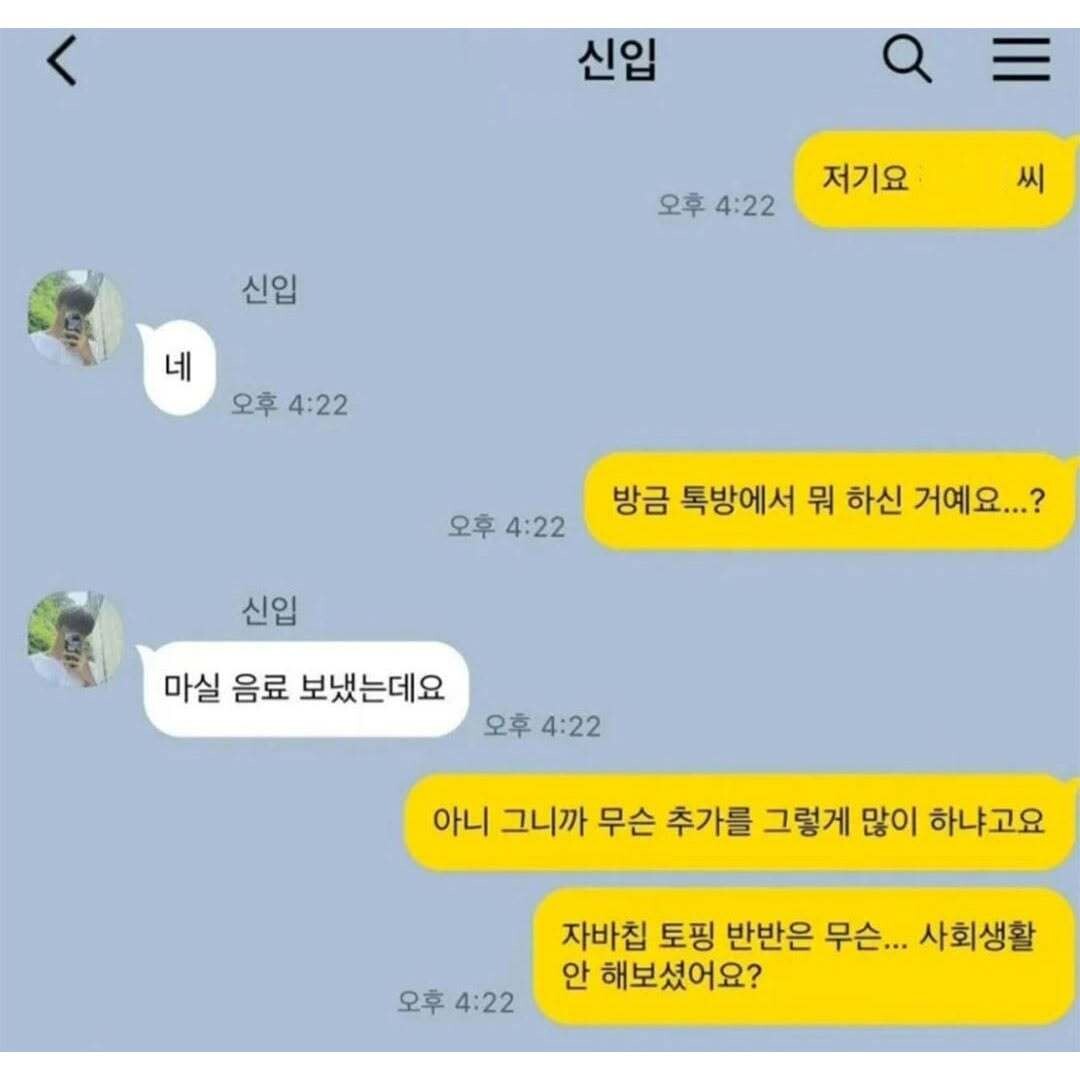
Task: Tap sender name 신입 above 네 bubble
Action: click(x=269, y=289)
